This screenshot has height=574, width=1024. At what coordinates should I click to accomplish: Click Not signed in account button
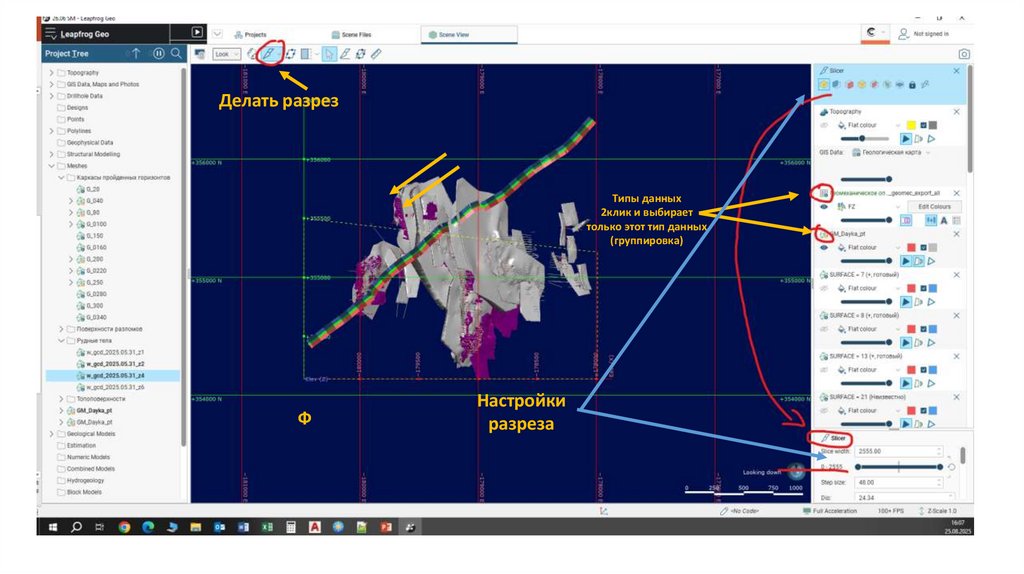click(924, 33)
